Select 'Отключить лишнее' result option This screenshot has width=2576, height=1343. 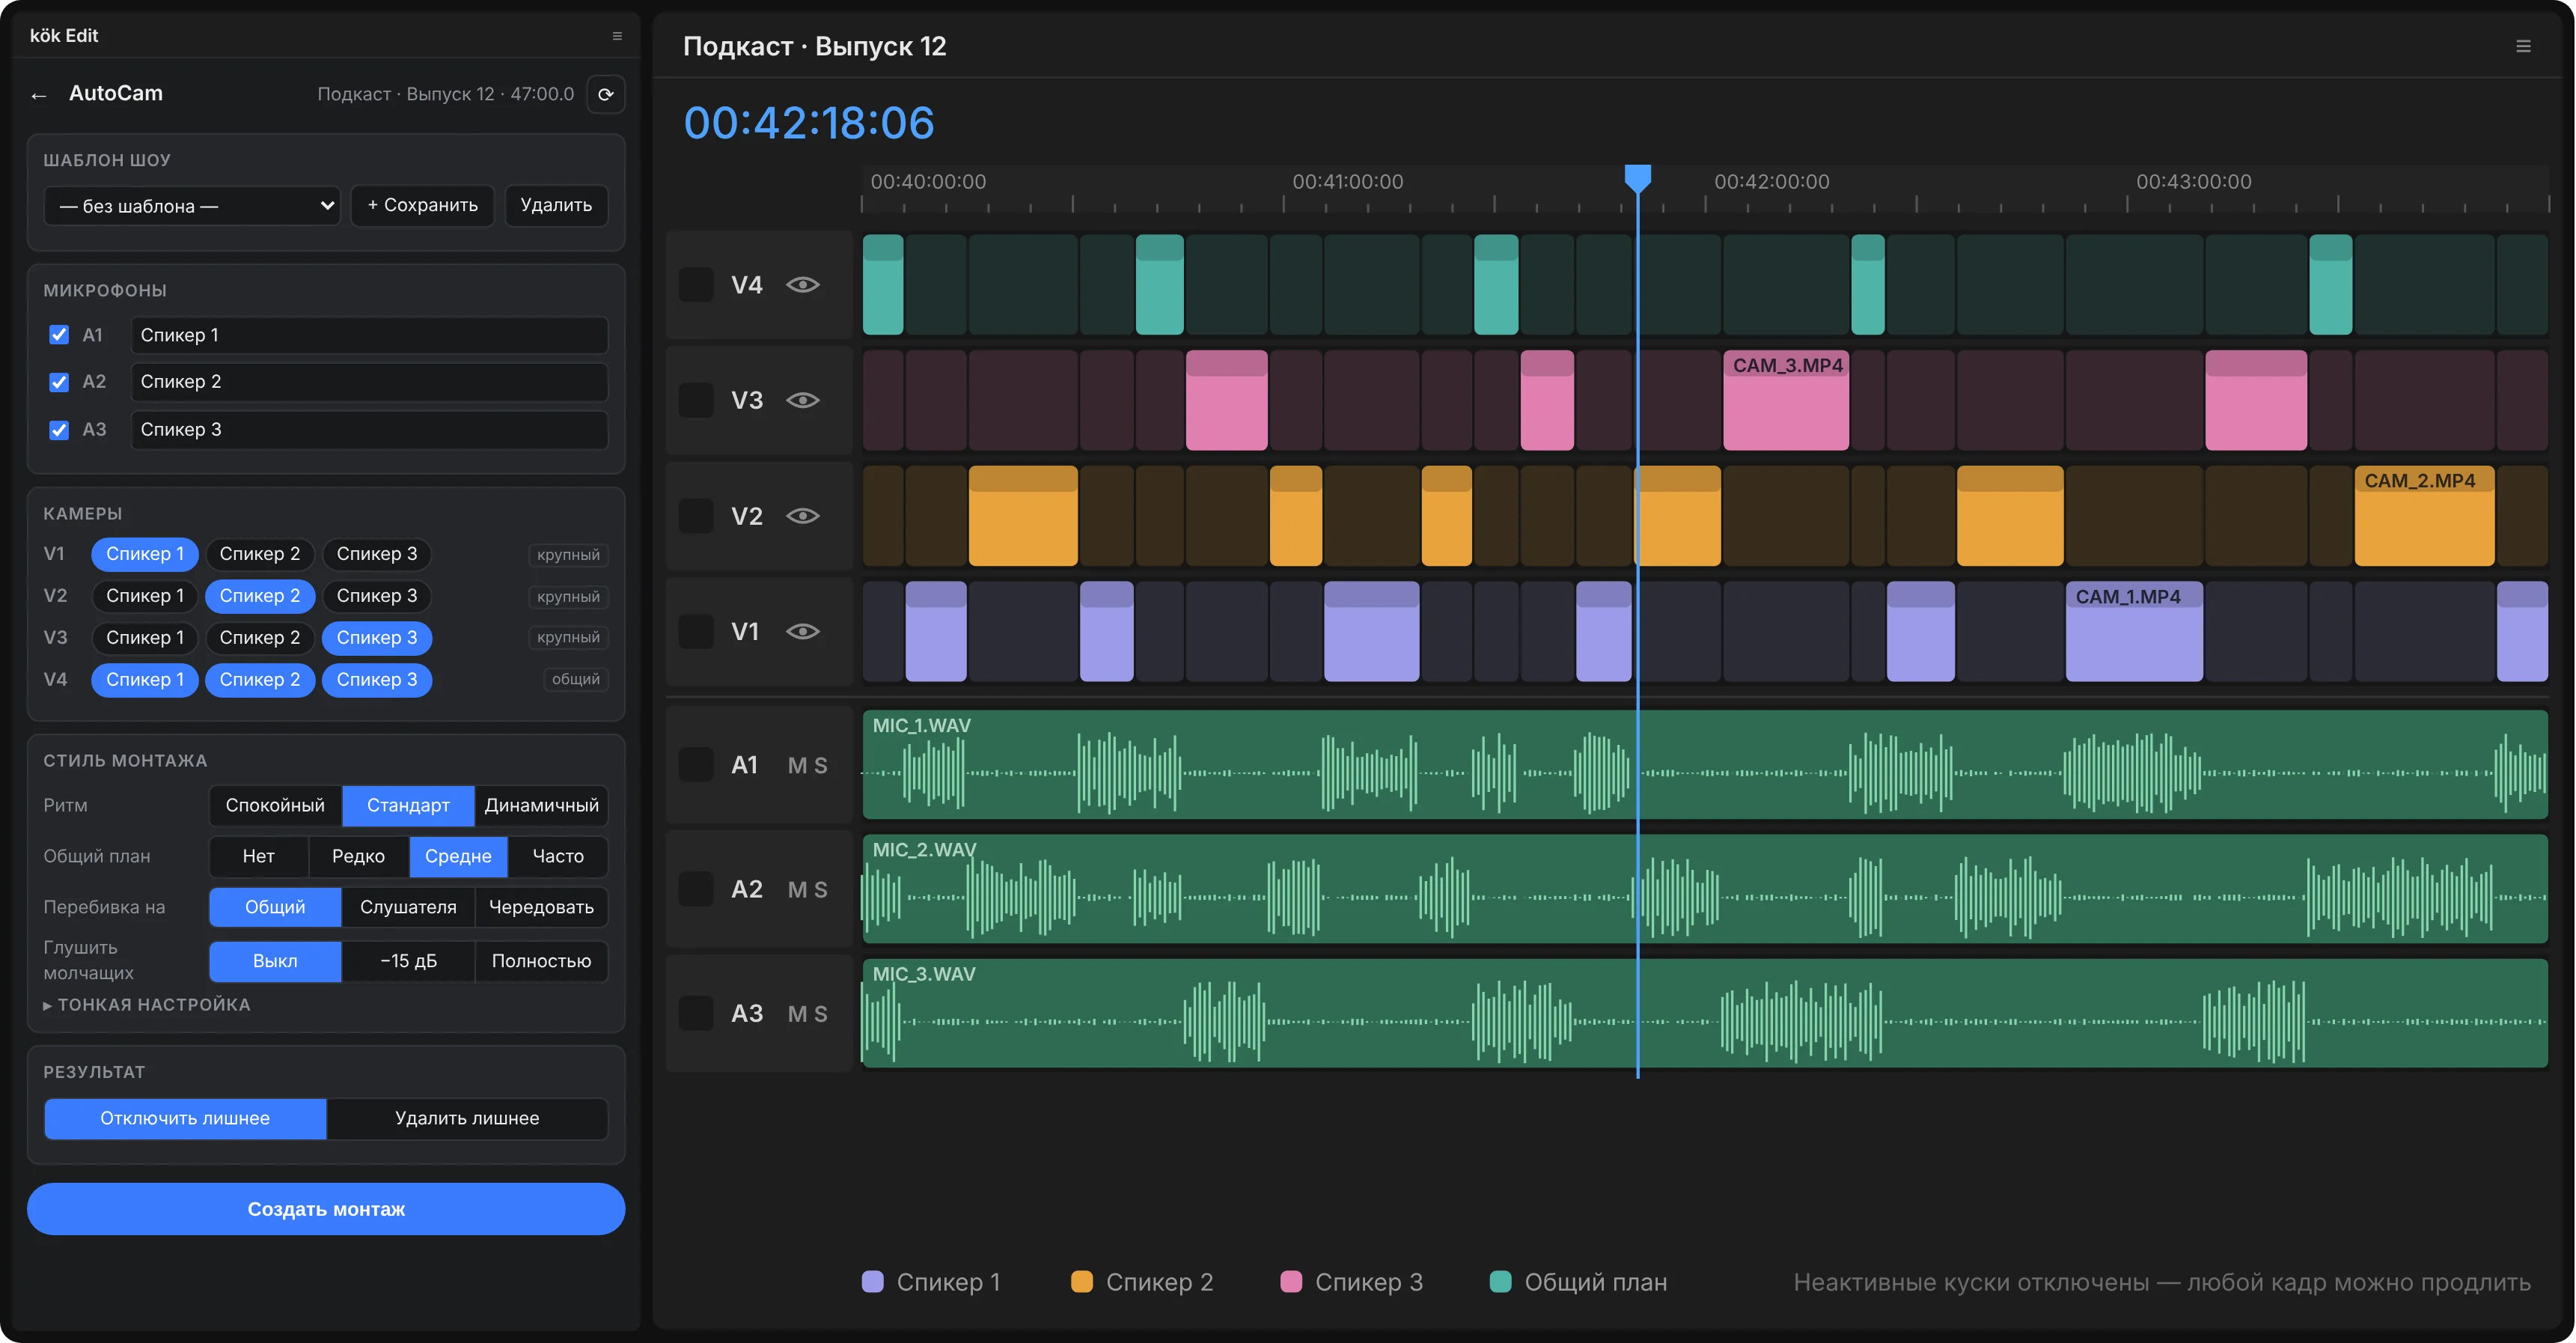pyautogui.click(x=185, y=1118)
